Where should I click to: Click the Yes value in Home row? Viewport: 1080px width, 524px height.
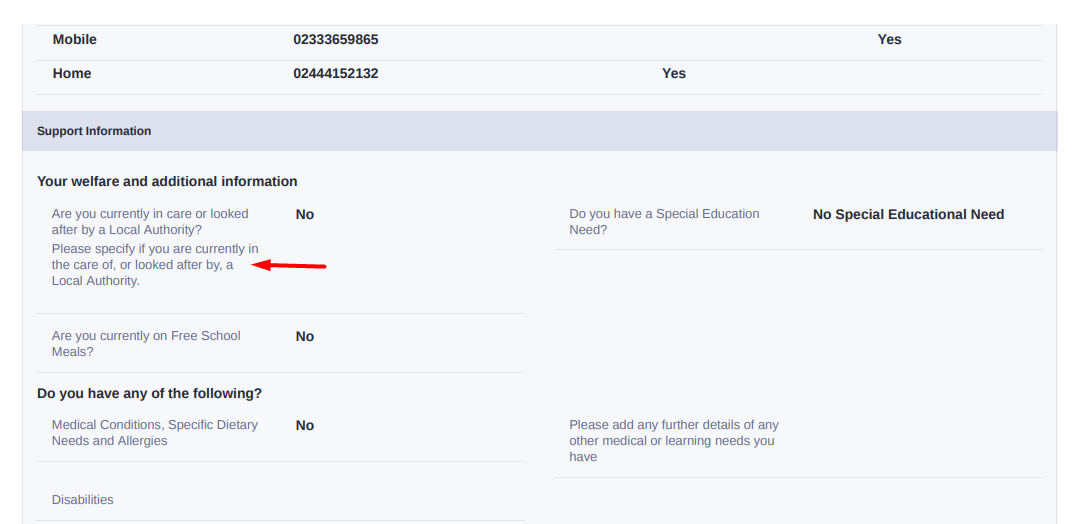pyautogui.click(x=674, y=74)
